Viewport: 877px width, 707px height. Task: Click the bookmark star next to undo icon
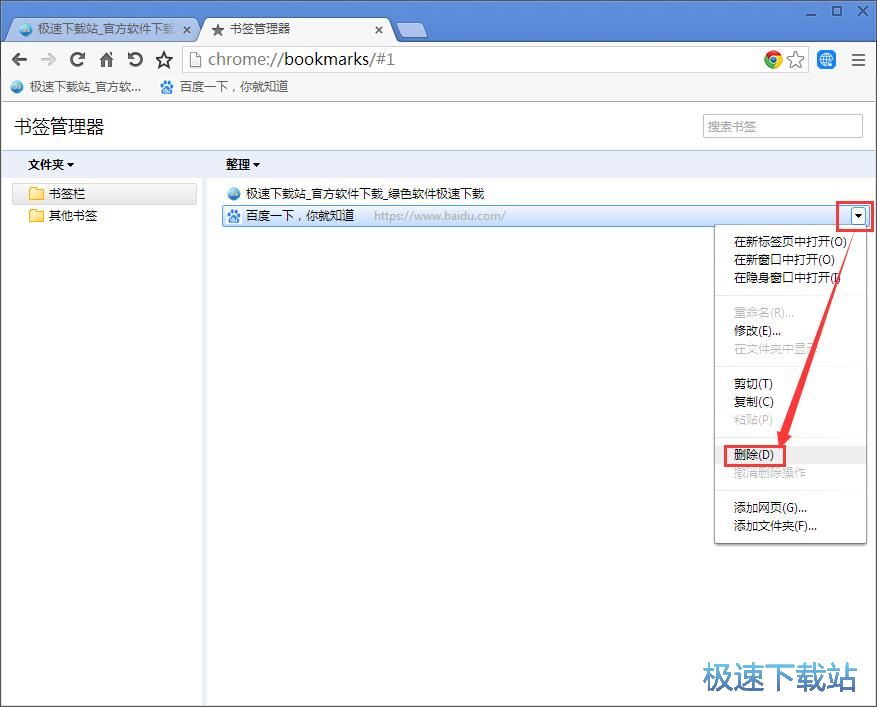coord(164,59)
